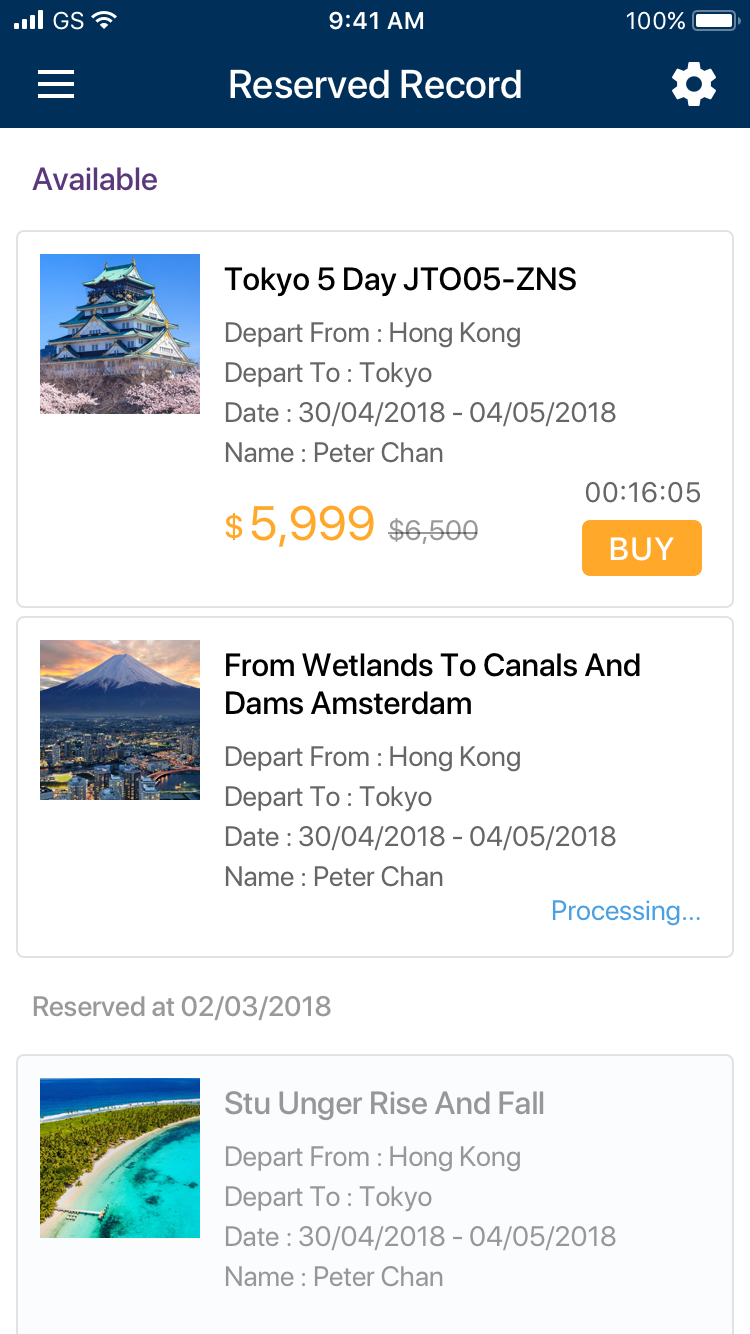The image size is (750, 1334).
Task: Tap the Reserved at 02/03/2018 header
Action: click(181, 1006)
